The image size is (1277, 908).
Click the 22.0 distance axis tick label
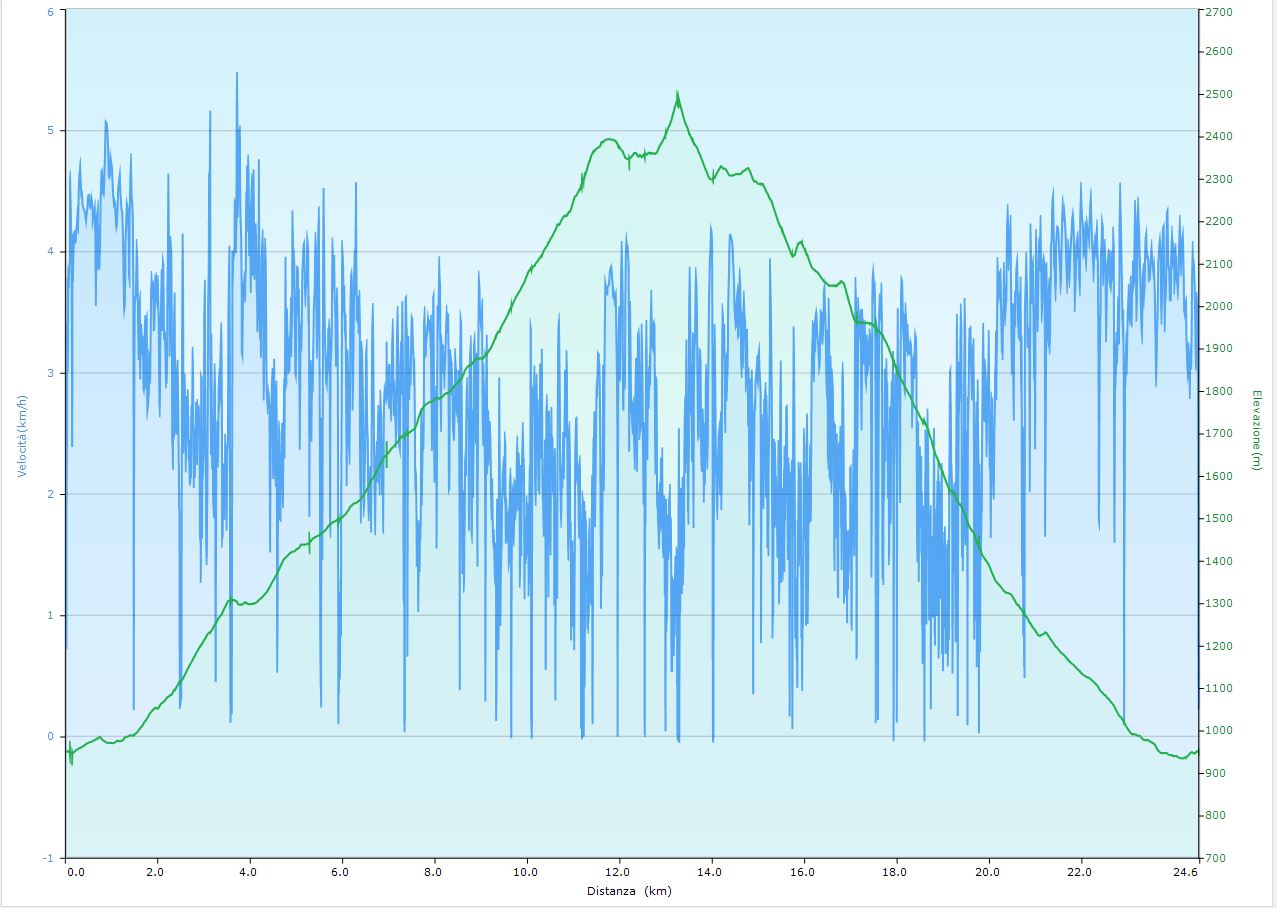click(x=1080, y=872)
